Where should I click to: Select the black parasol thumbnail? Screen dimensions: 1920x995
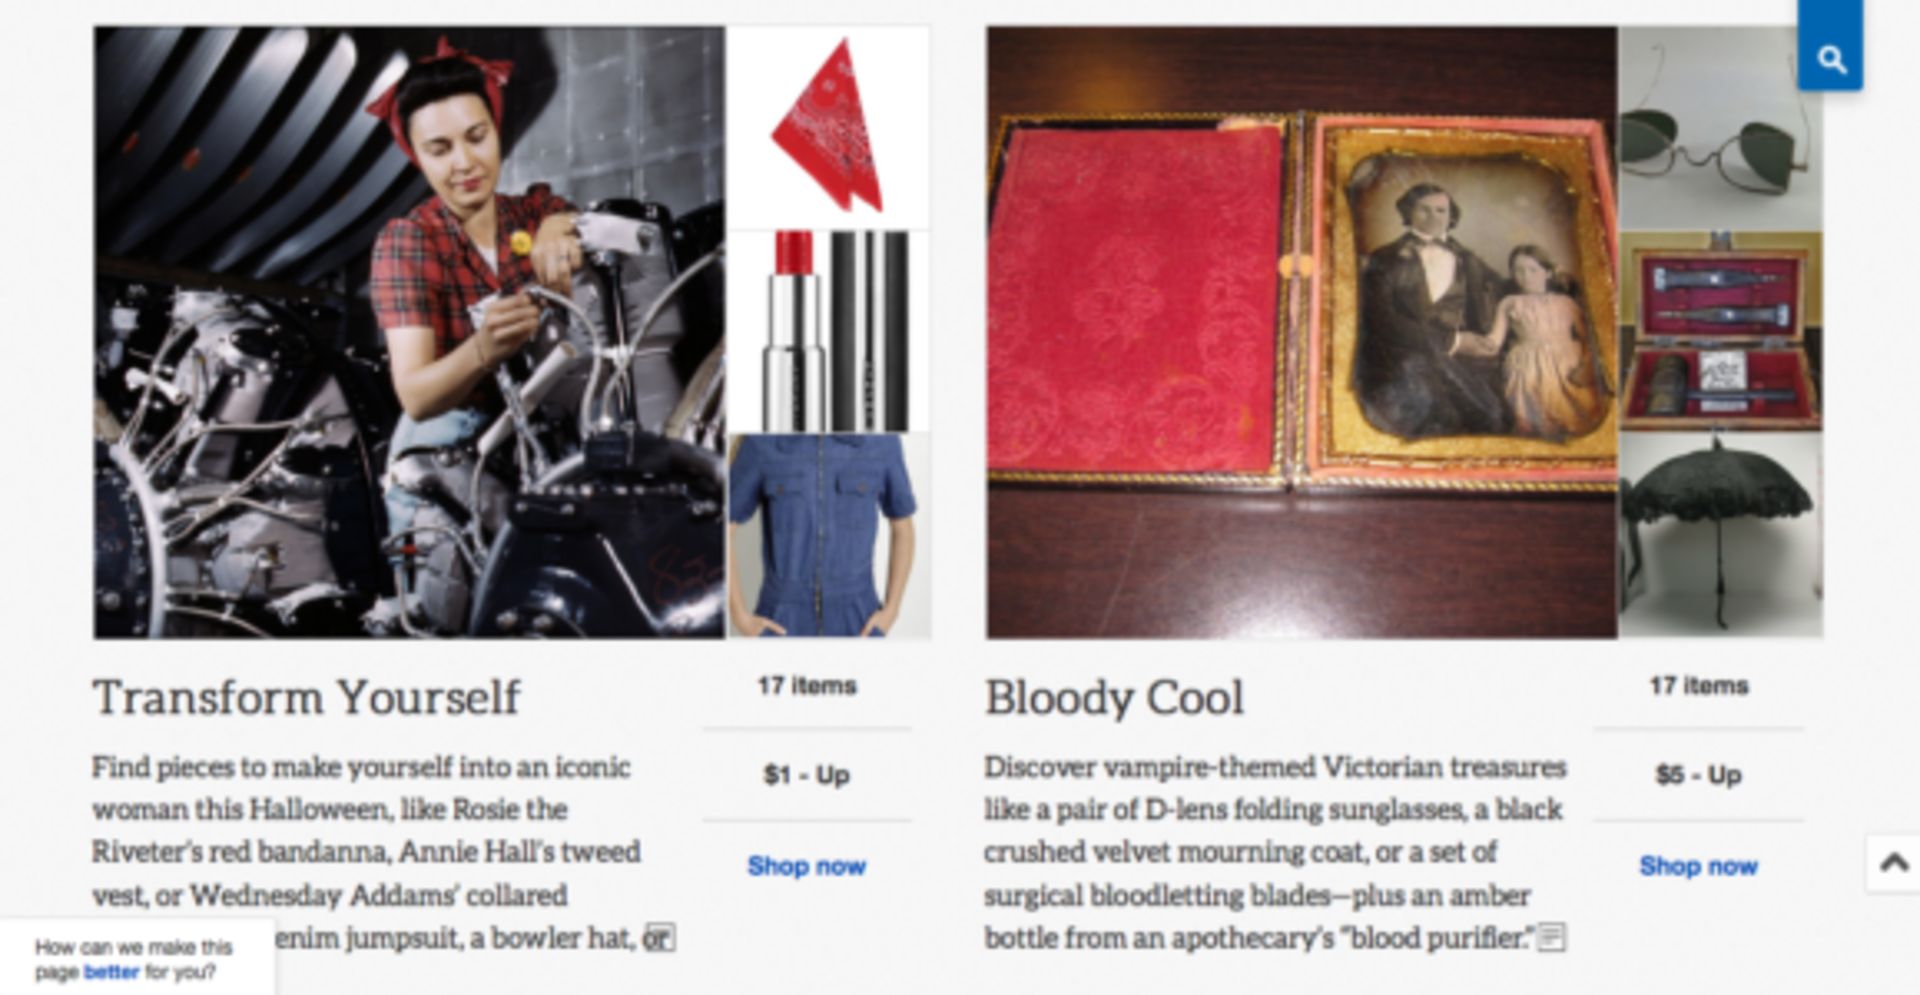1720,536
